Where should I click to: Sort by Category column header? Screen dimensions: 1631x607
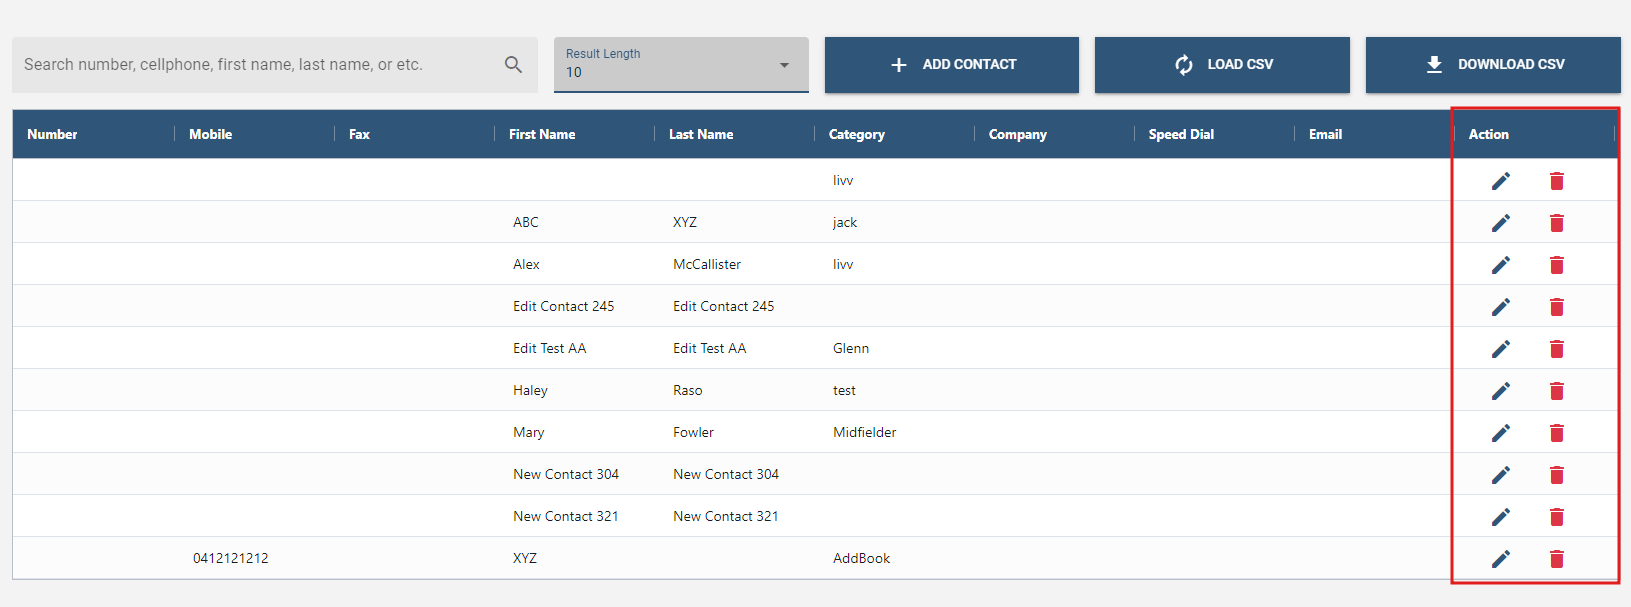pos(857,134)
